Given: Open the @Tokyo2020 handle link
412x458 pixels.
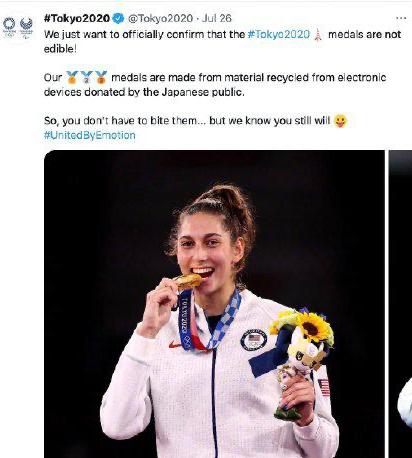Looking at the screenshot, I should (160, 18).
